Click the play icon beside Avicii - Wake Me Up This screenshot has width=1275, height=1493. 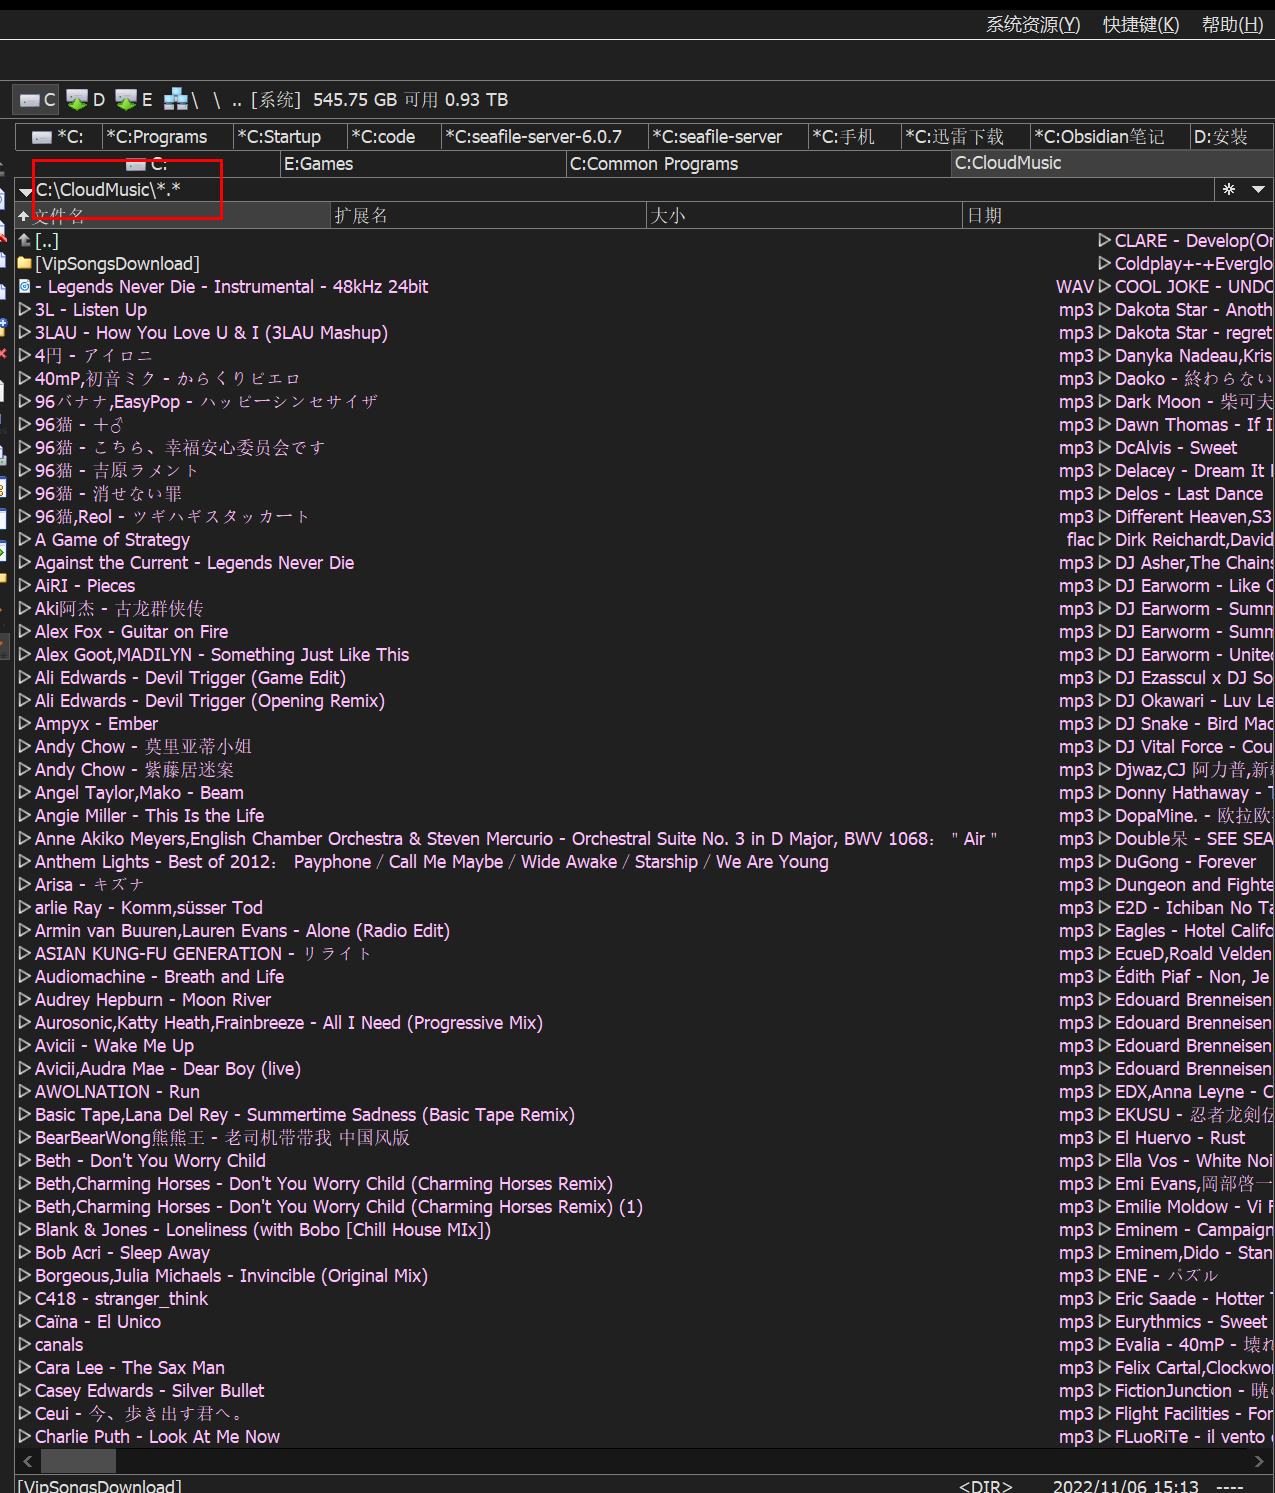click(x=25, y=1046)
